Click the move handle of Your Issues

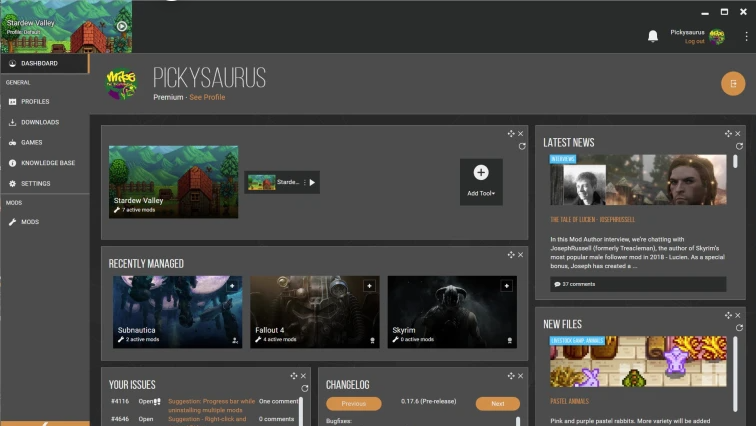coord(294,375)
